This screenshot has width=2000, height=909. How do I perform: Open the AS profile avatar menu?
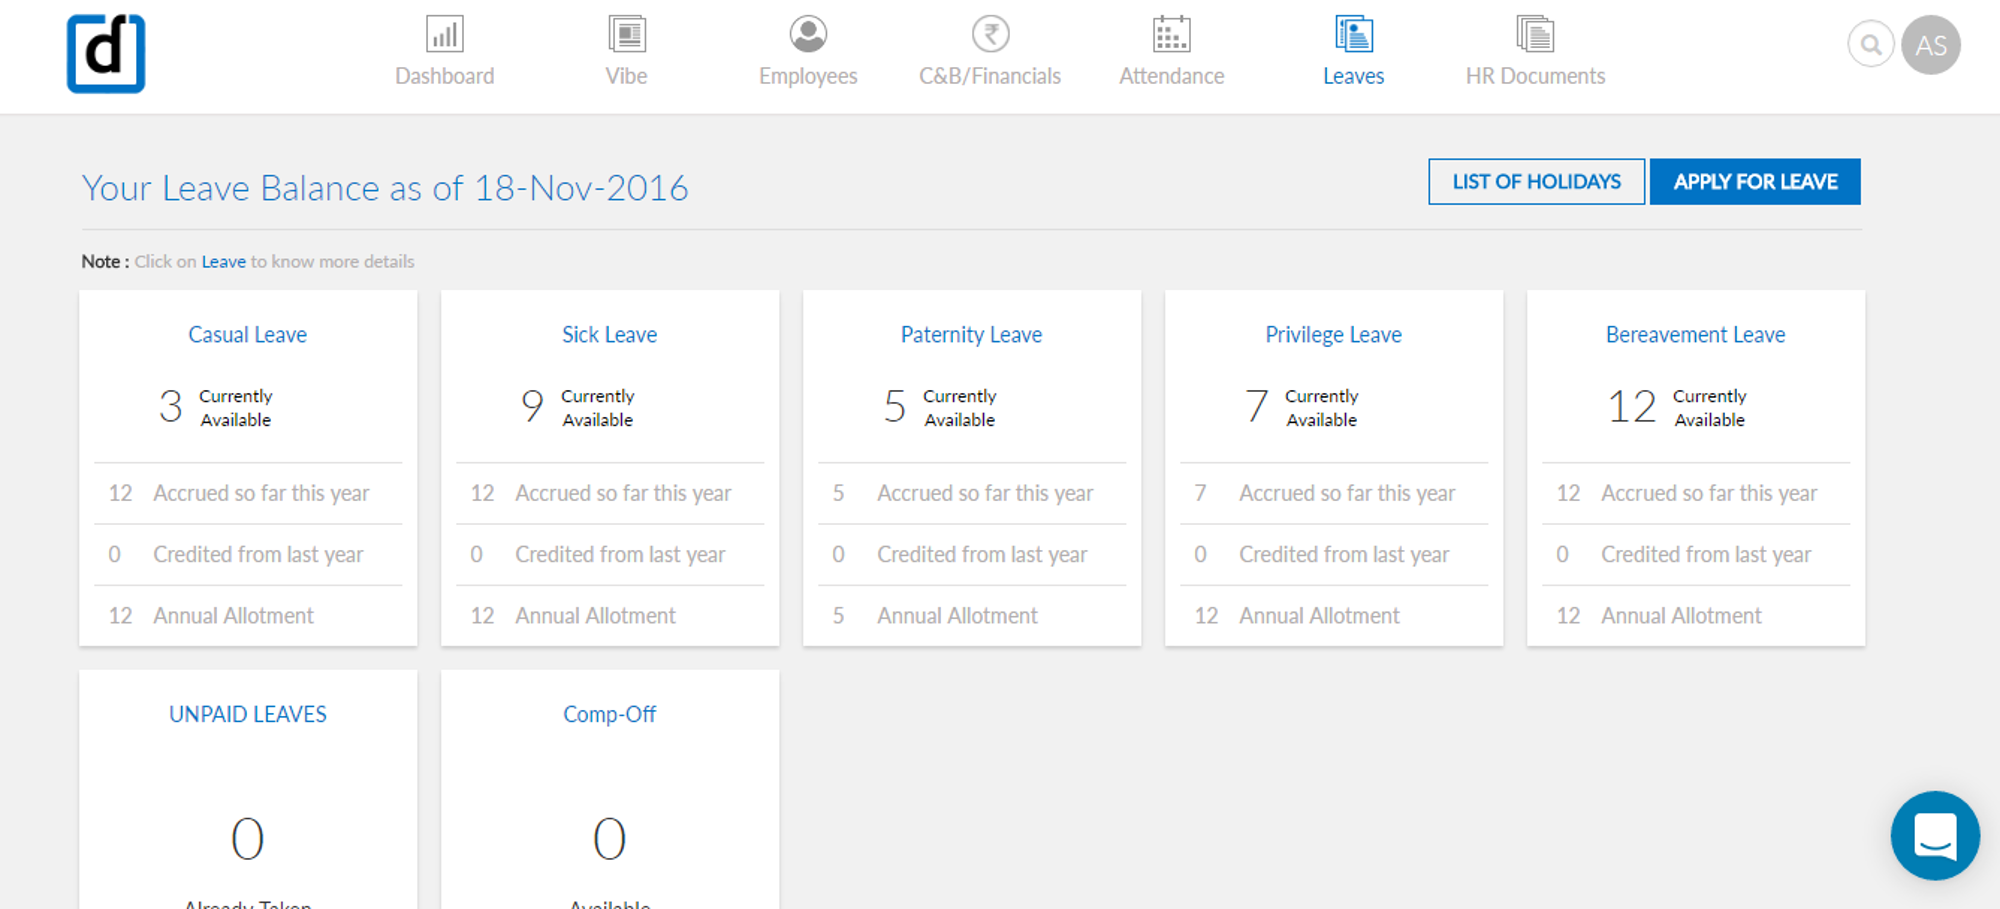tap(1931, 44)
